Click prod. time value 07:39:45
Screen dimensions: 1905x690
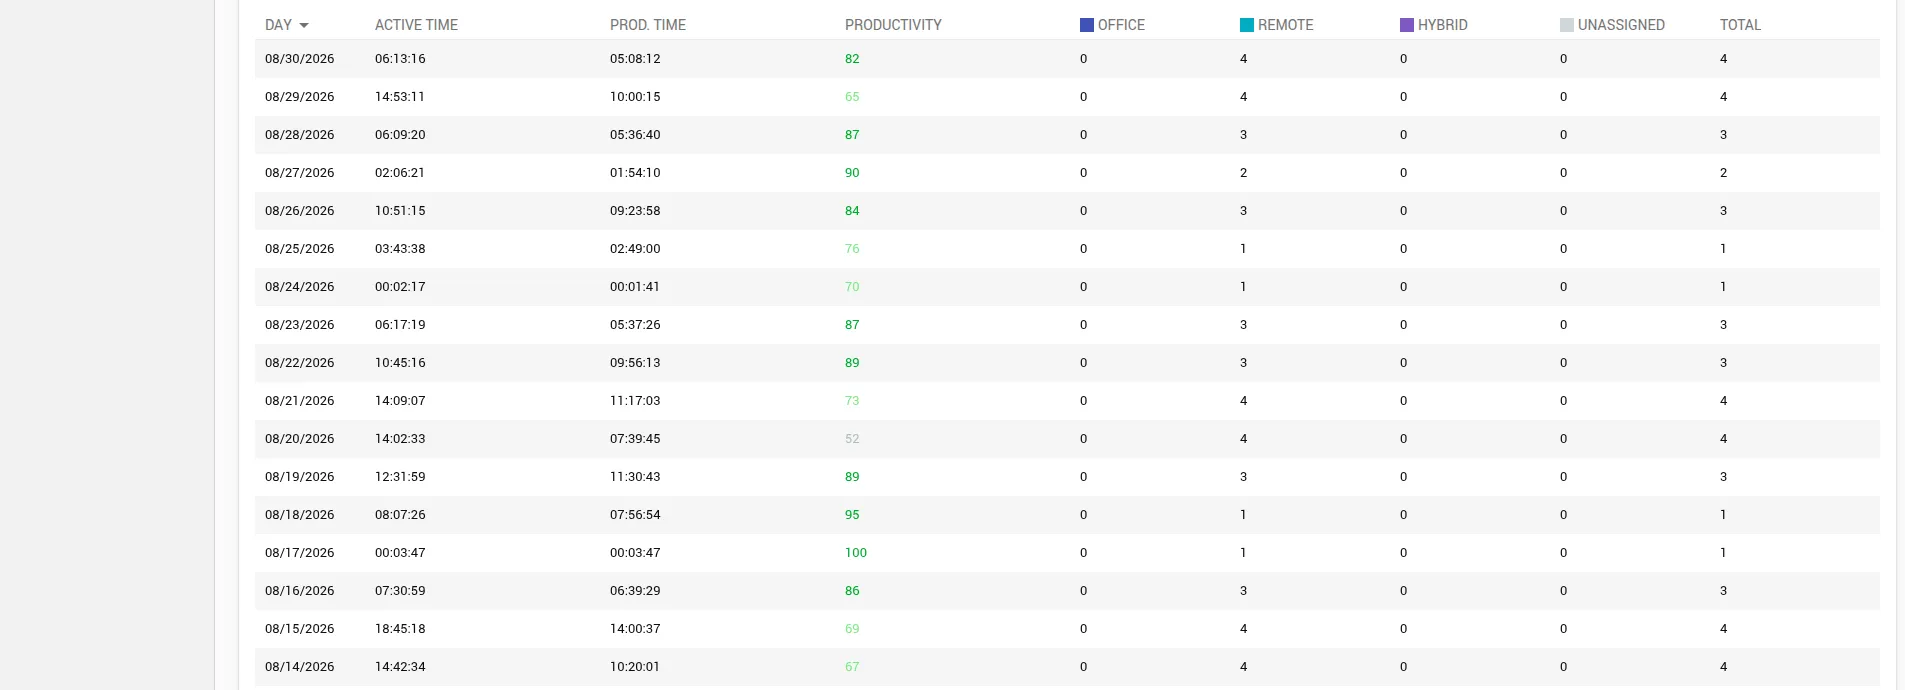pos(635,439)
